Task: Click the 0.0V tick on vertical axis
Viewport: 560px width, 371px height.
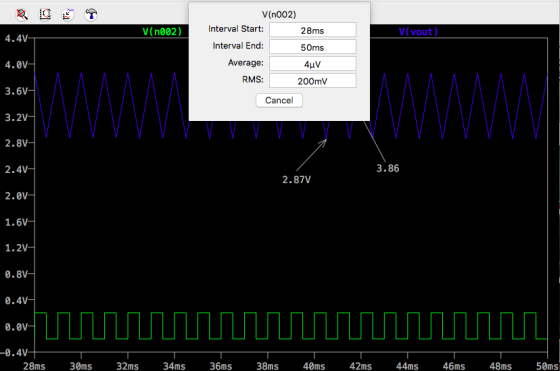Action: click(x=16, y=327)
